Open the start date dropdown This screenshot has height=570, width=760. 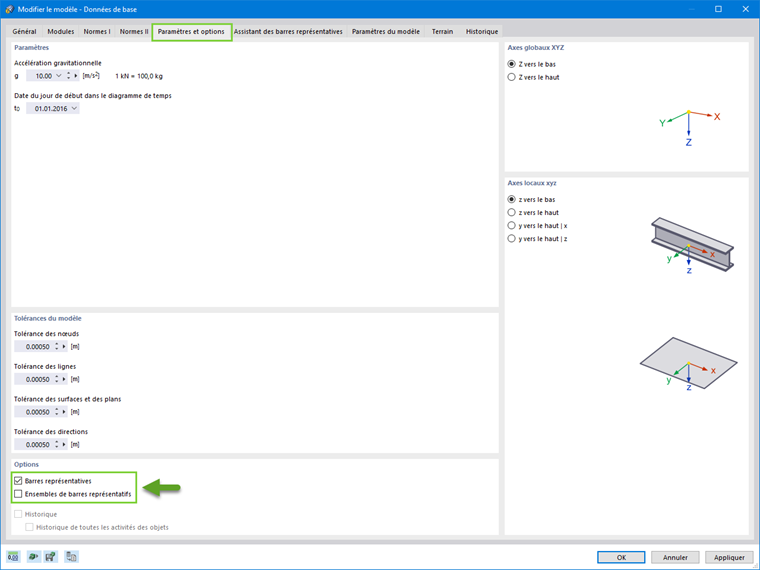click(74, 109)
